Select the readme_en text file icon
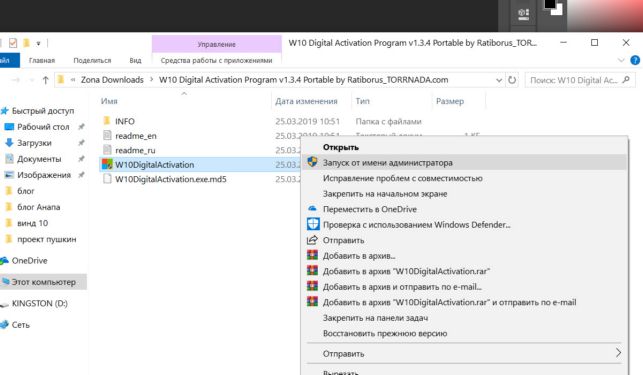The height and width of the screenshot is (375, 643). point(107,135)
